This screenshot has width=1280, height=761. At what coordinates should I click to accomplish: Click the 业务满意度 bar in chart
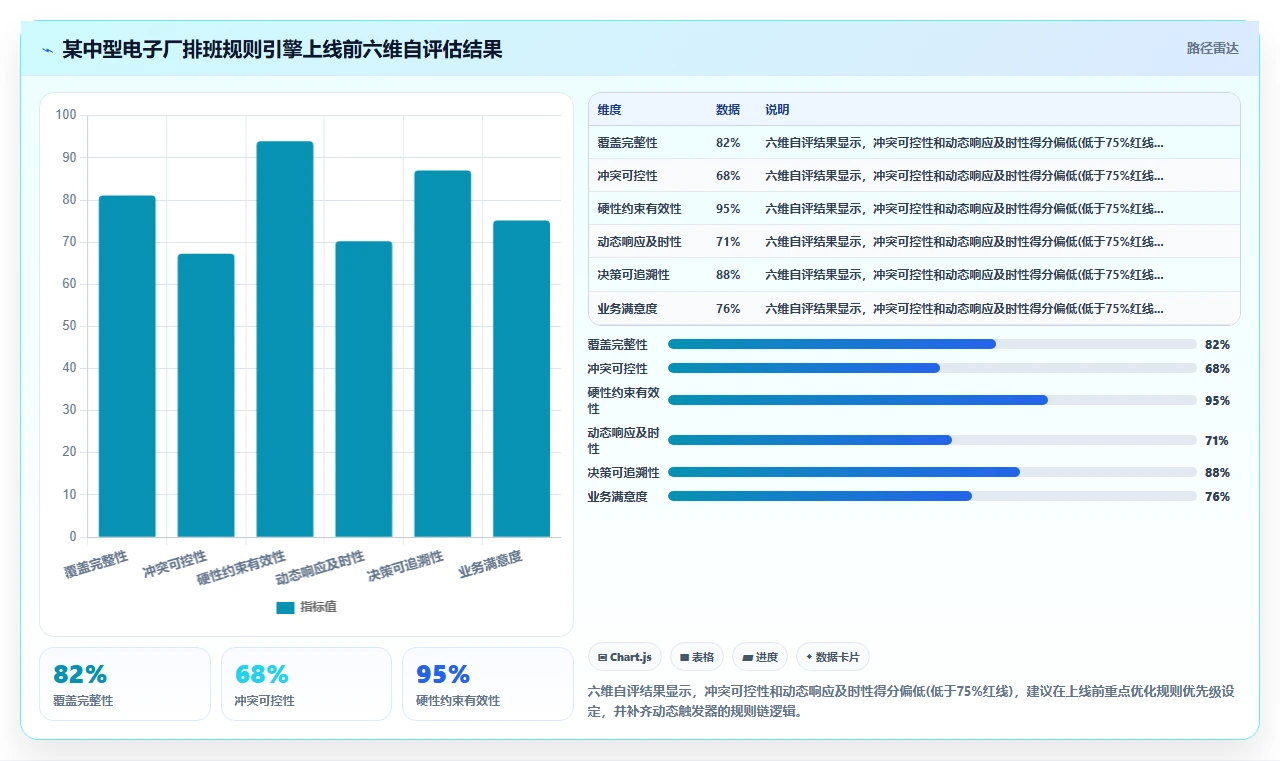[522, 379]
